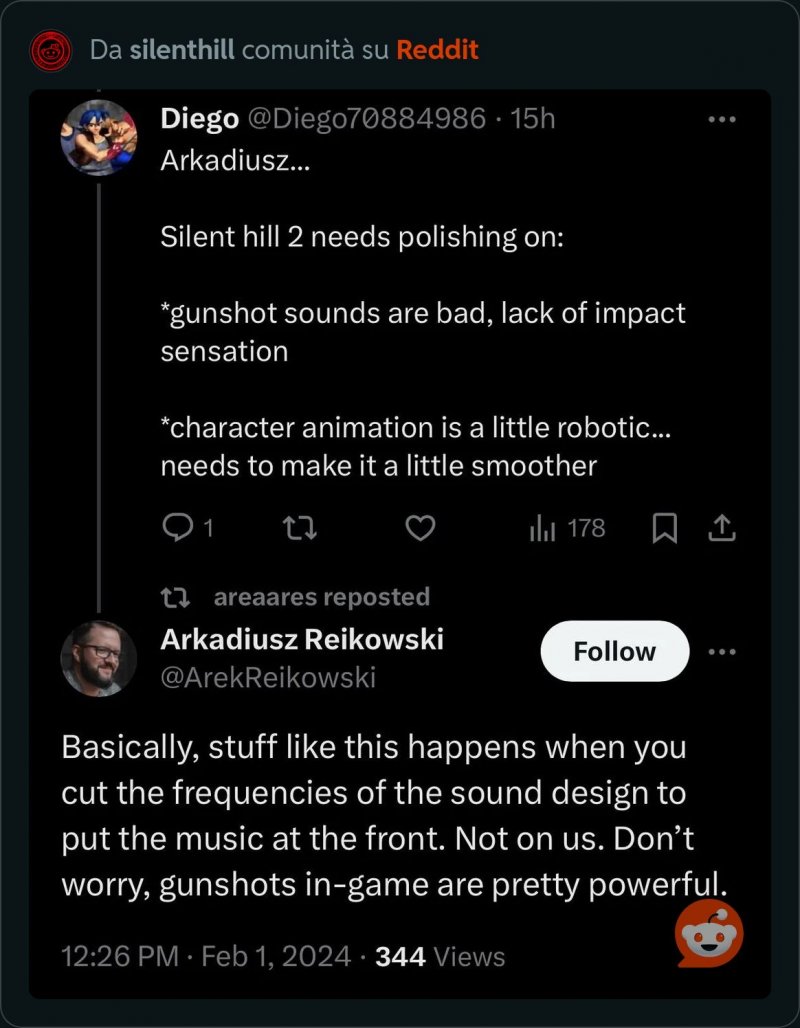800x1028 pixels.
Task: Open more options beside the Follow button
Action: pos(721,651)
